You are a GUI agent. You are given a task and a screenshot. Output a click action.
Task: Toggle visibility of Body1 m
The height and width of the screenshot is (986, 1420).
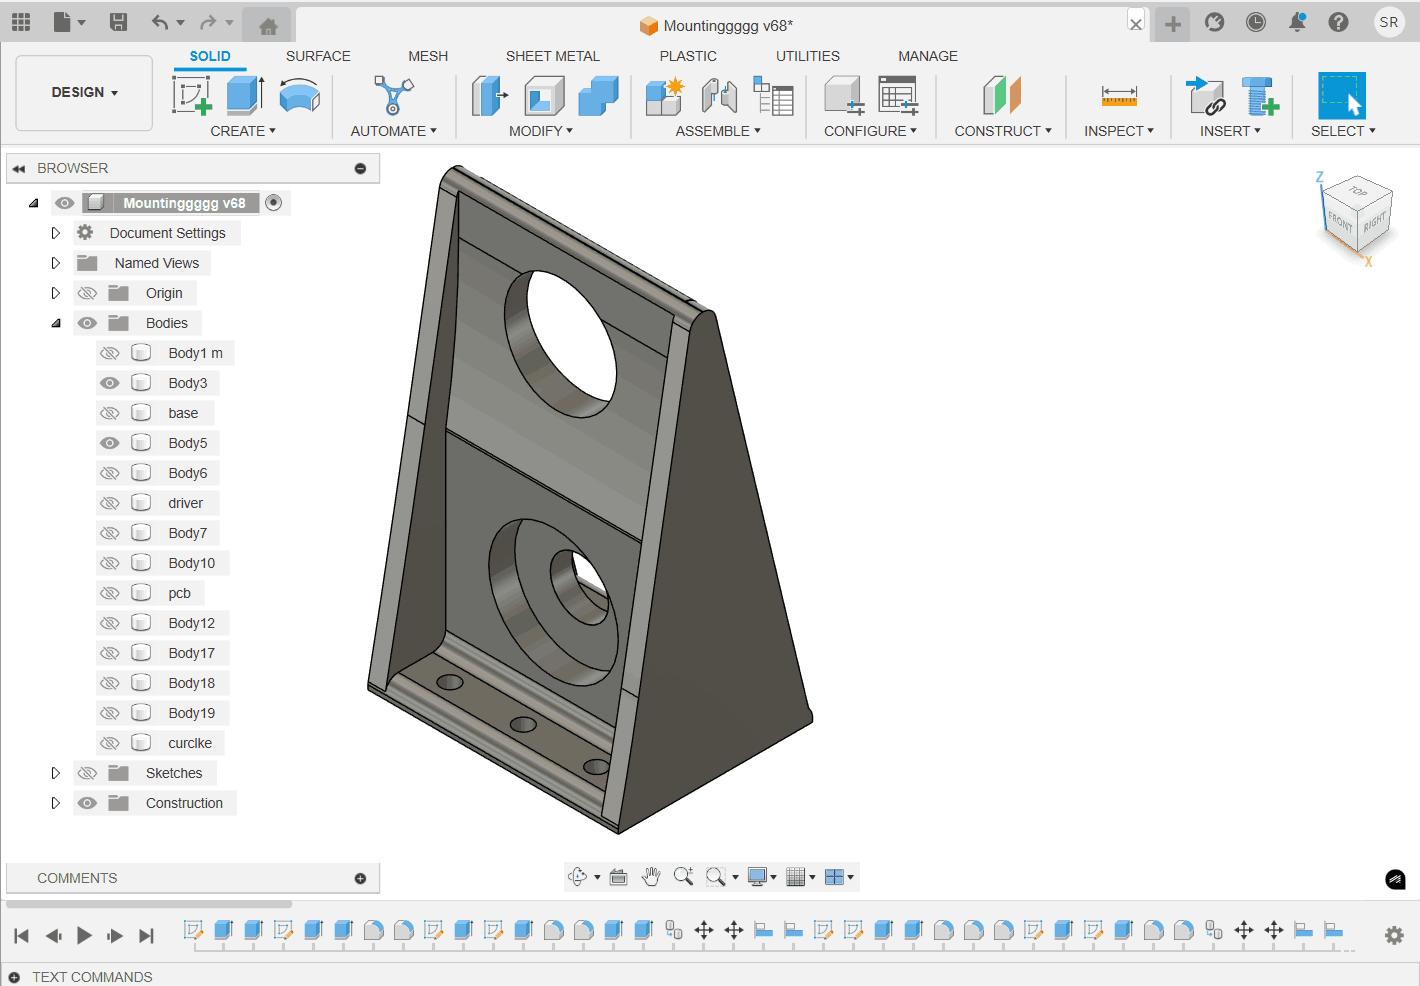110,353
